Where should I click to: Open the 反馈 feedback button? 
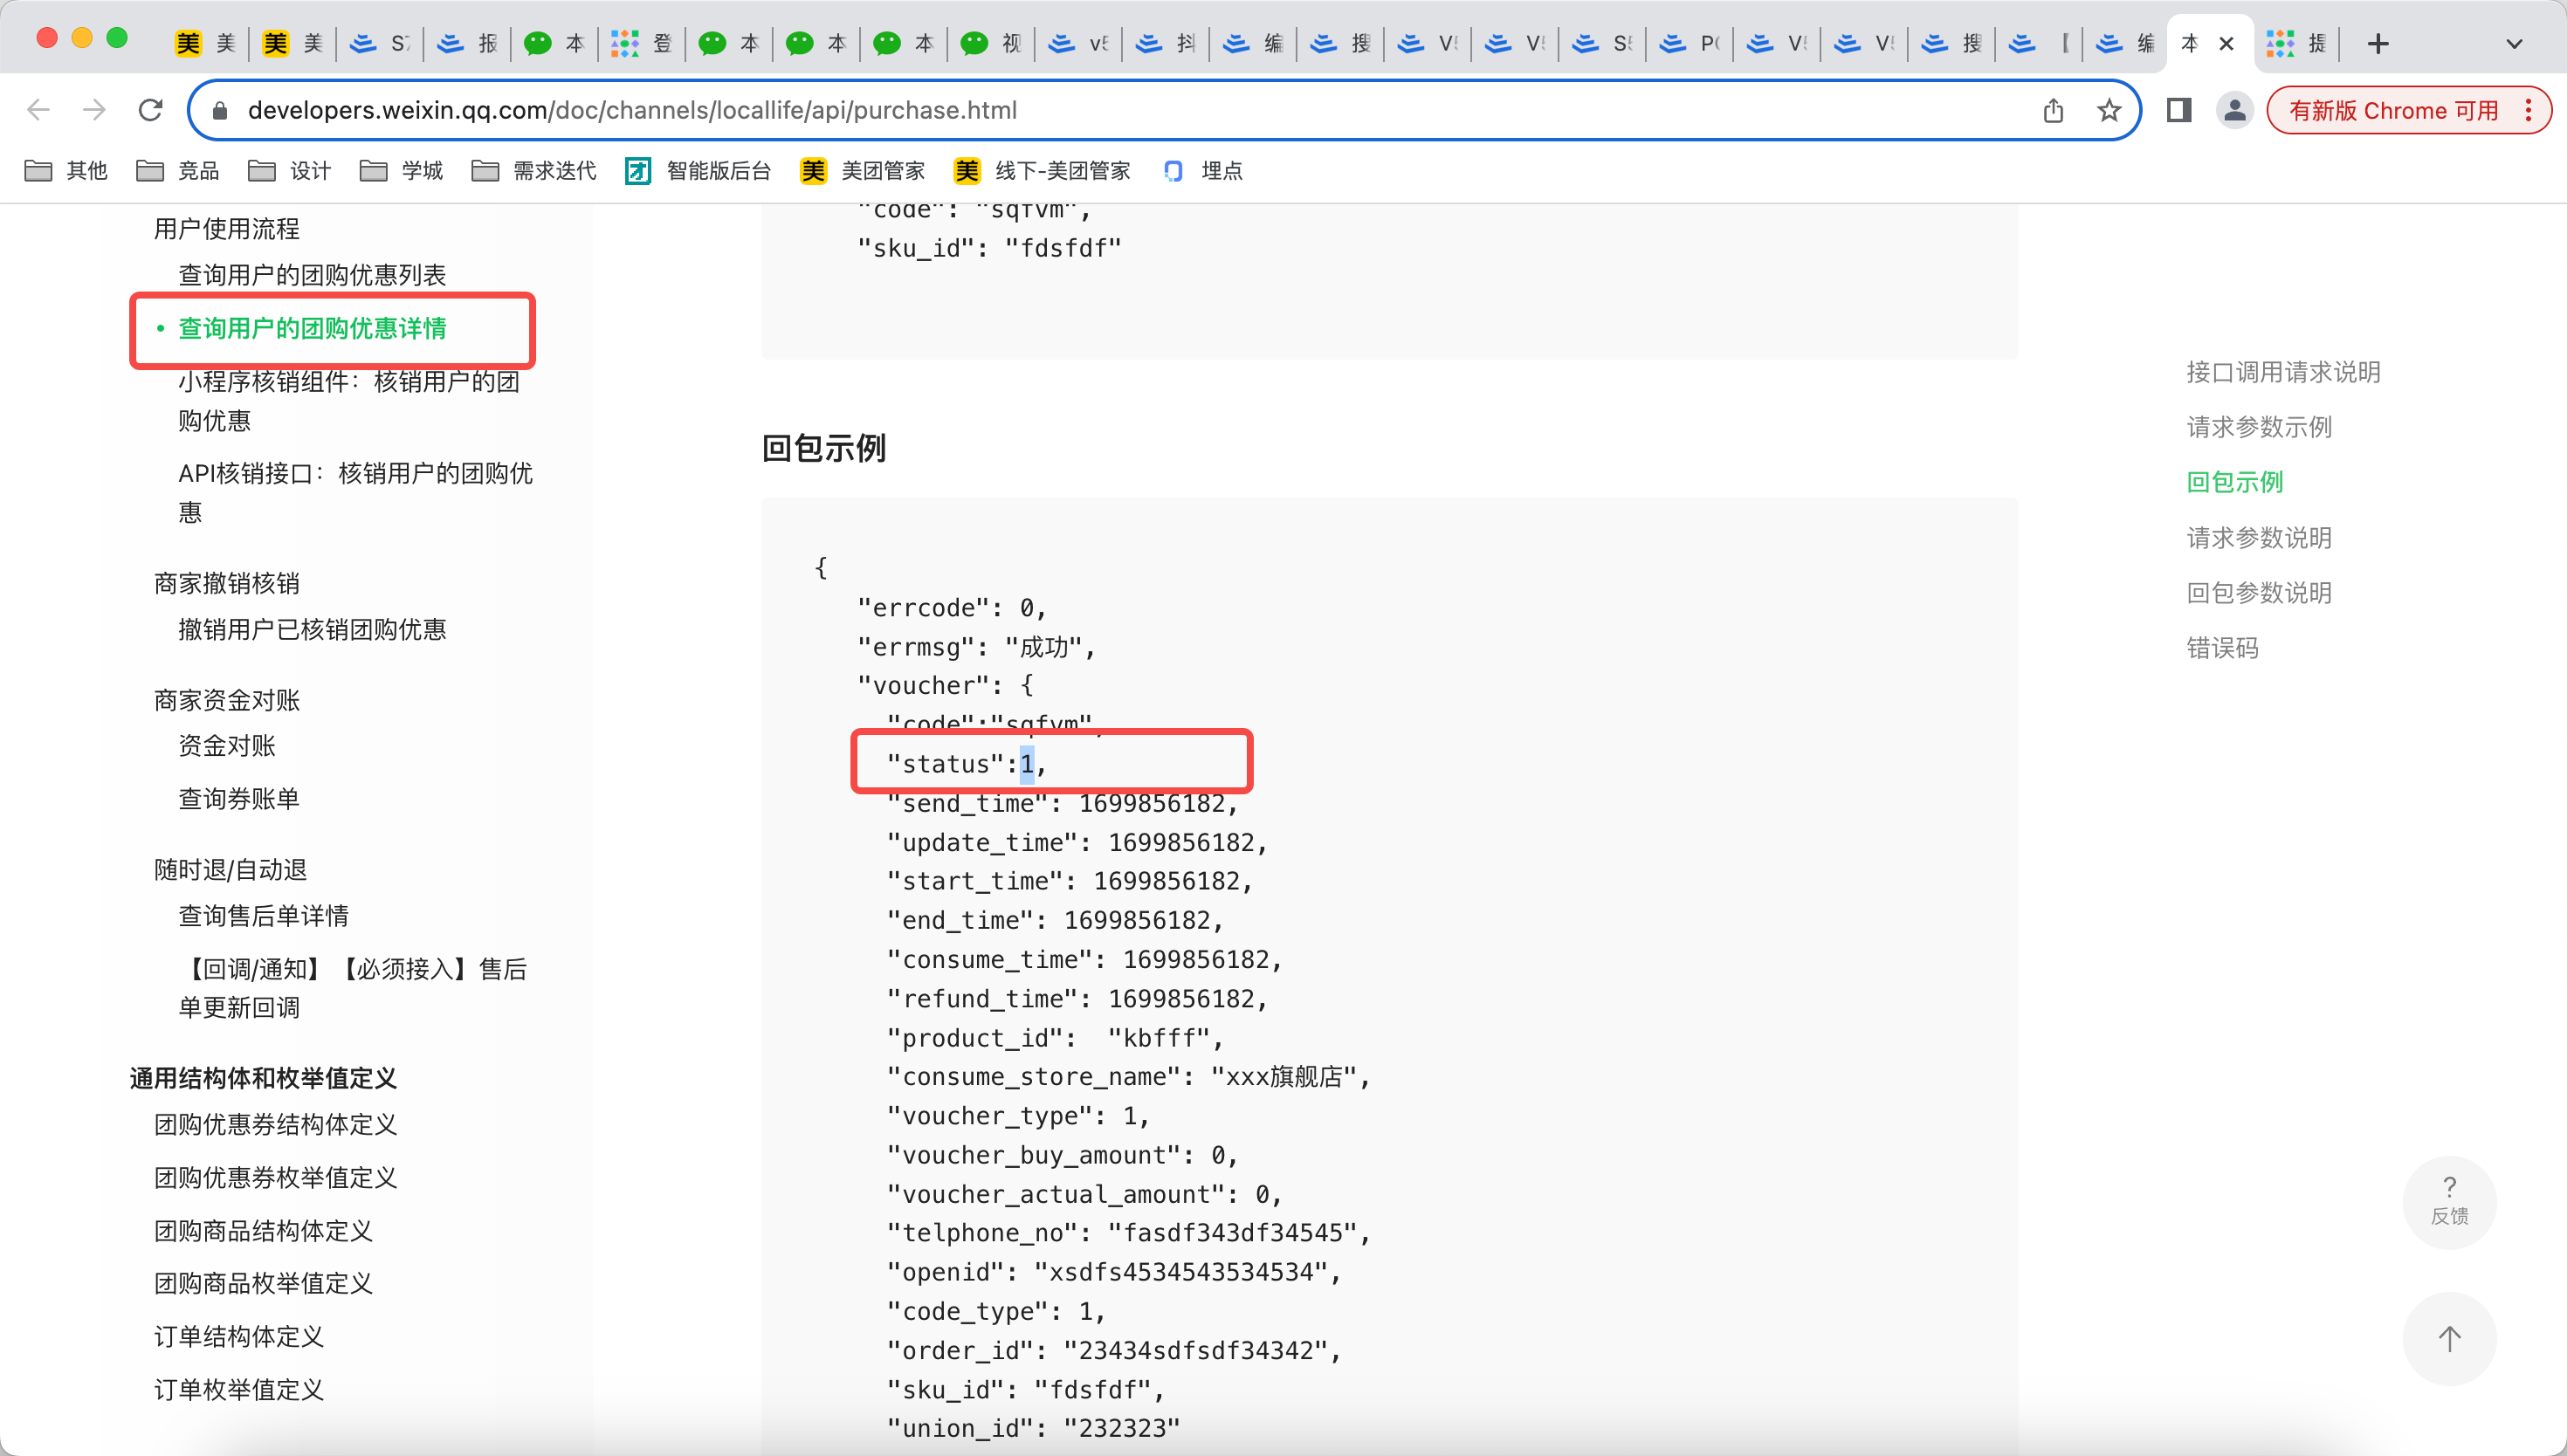click(2449, 1202)
